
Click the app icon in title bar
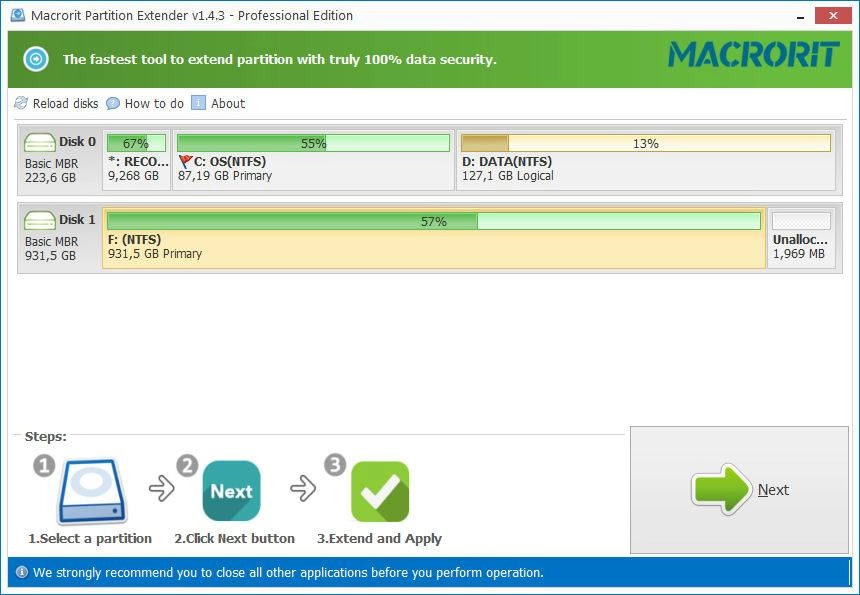tap(18, 15)
